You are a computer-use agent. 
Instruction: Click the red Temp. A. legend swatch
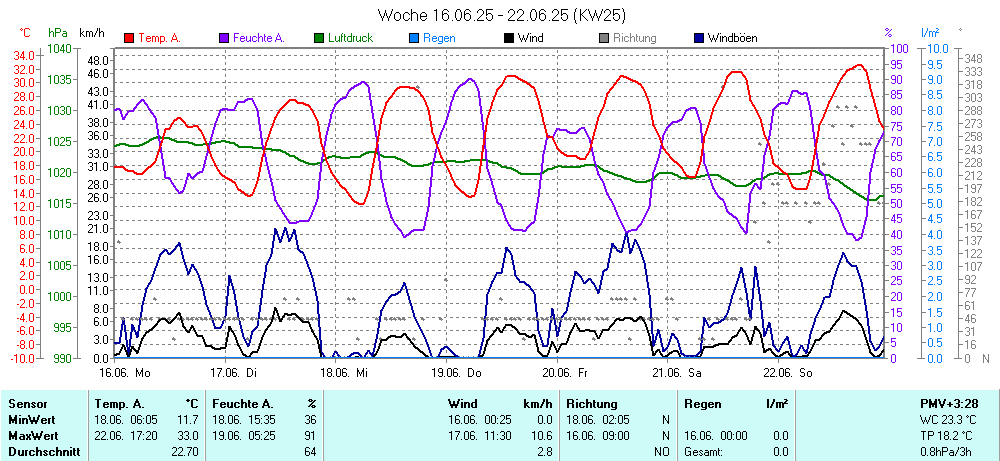pos(129,38)
